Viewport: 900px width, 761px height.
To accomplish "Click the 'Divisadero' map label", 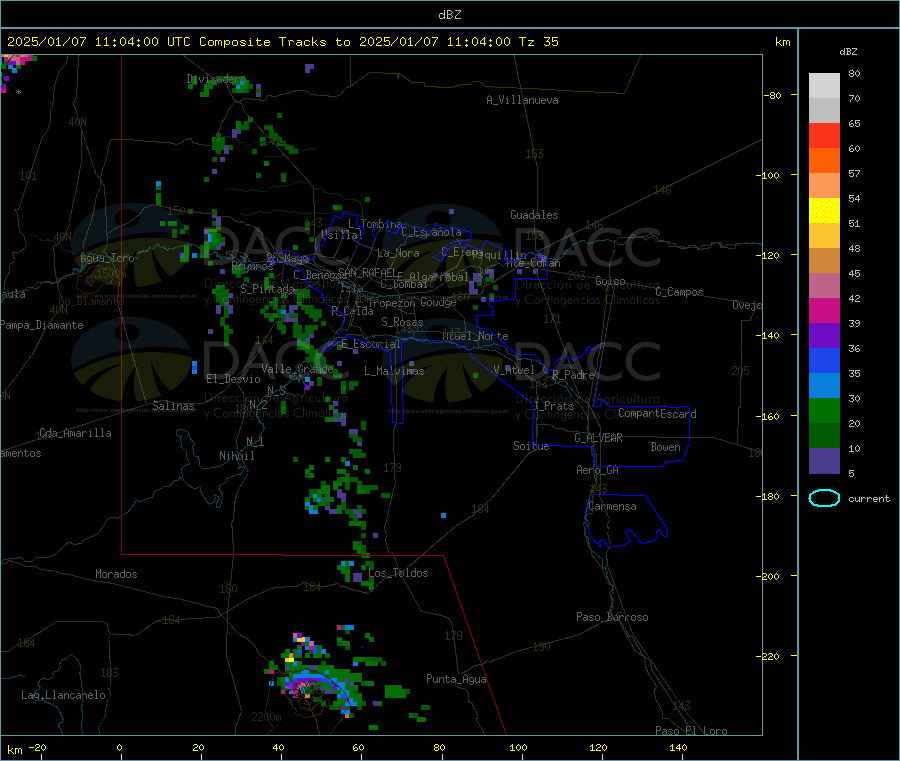I will click(x=216, y=79).
